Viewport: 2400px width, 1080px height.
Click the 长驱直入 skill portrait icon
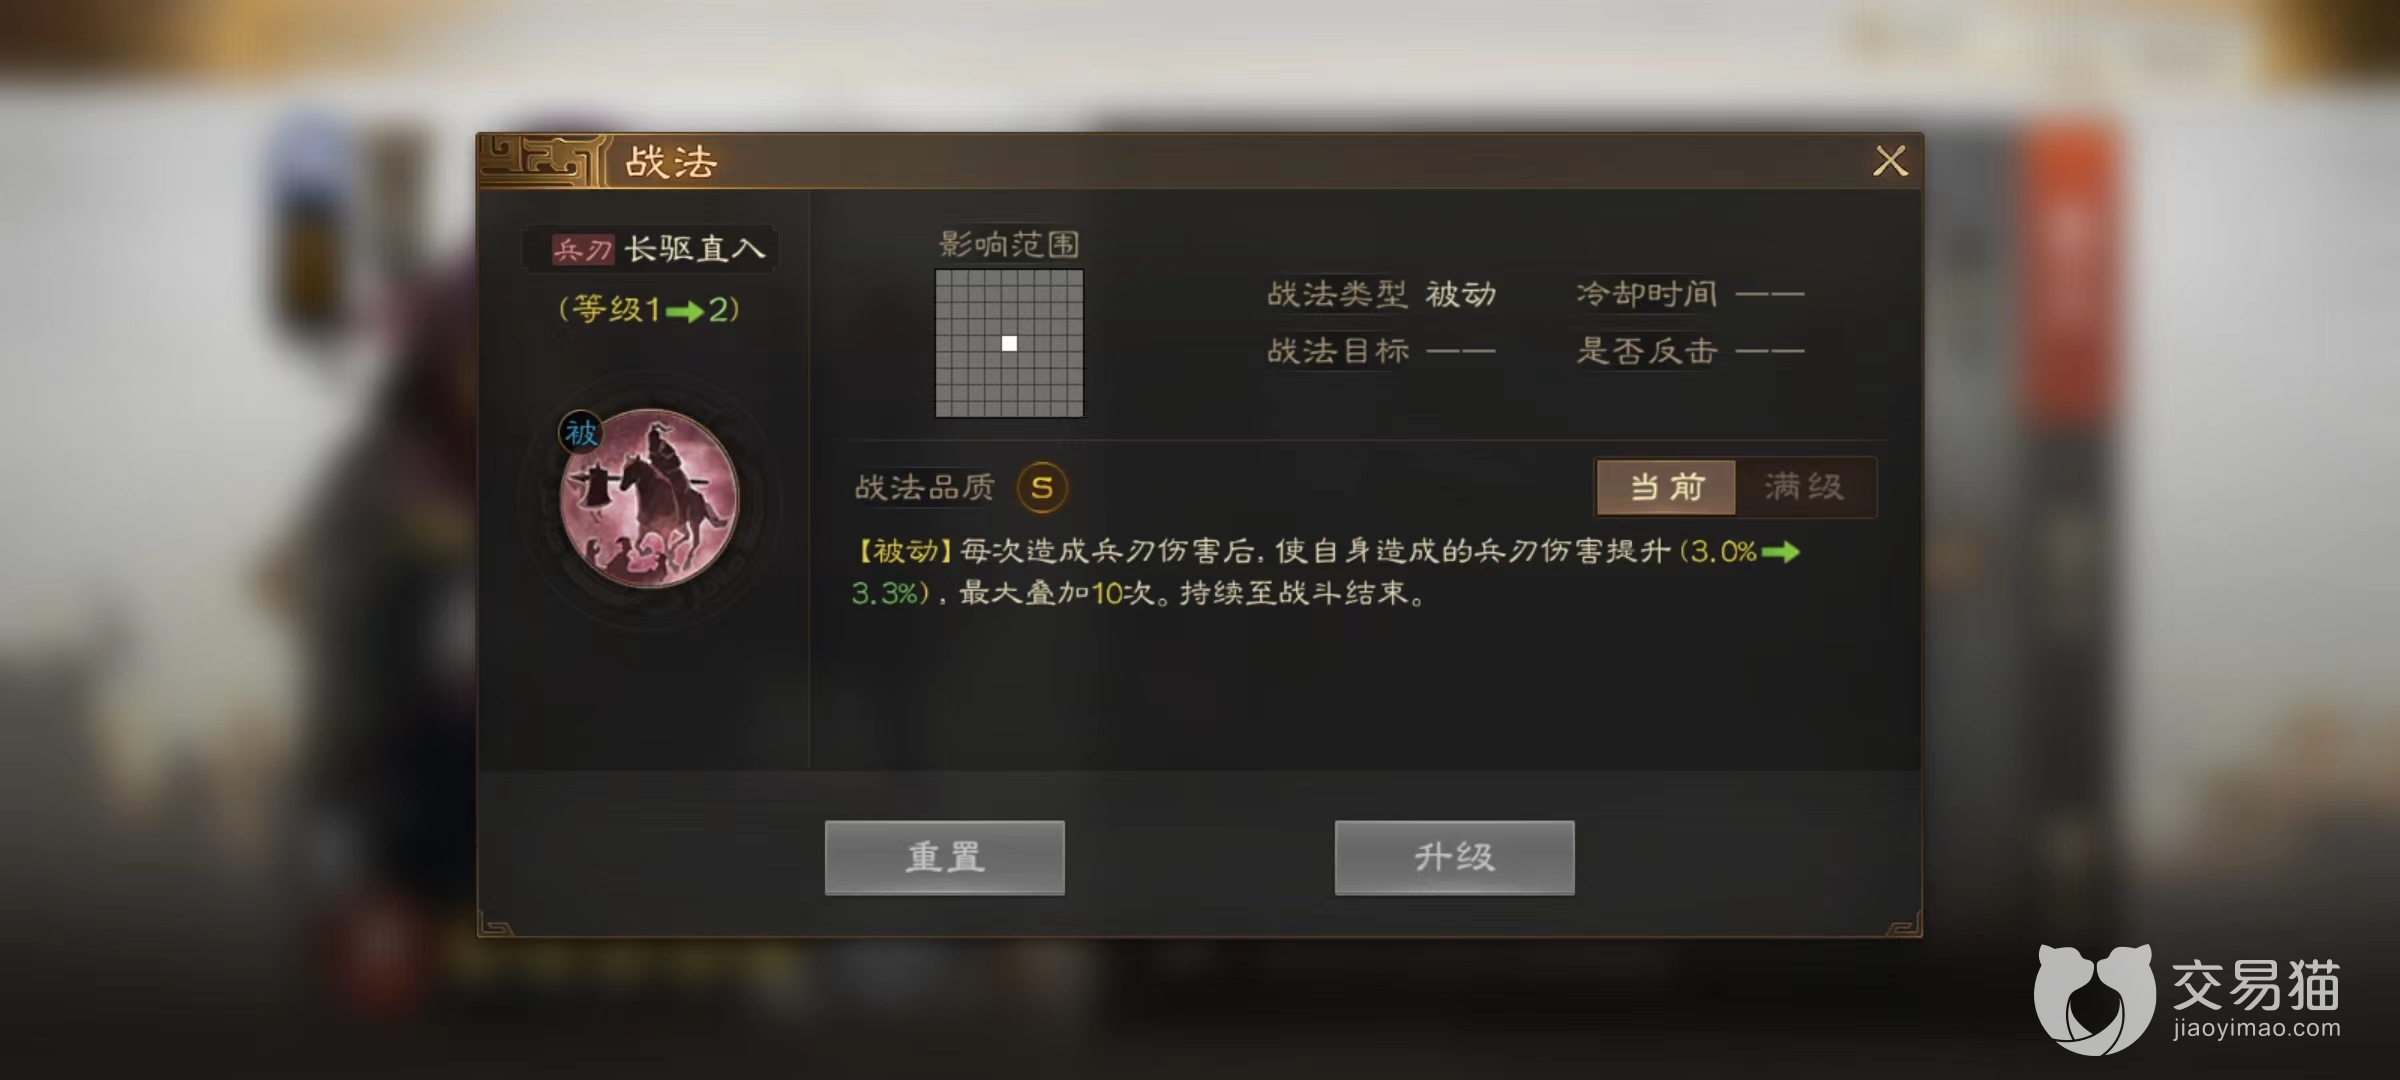coord(649,498)
